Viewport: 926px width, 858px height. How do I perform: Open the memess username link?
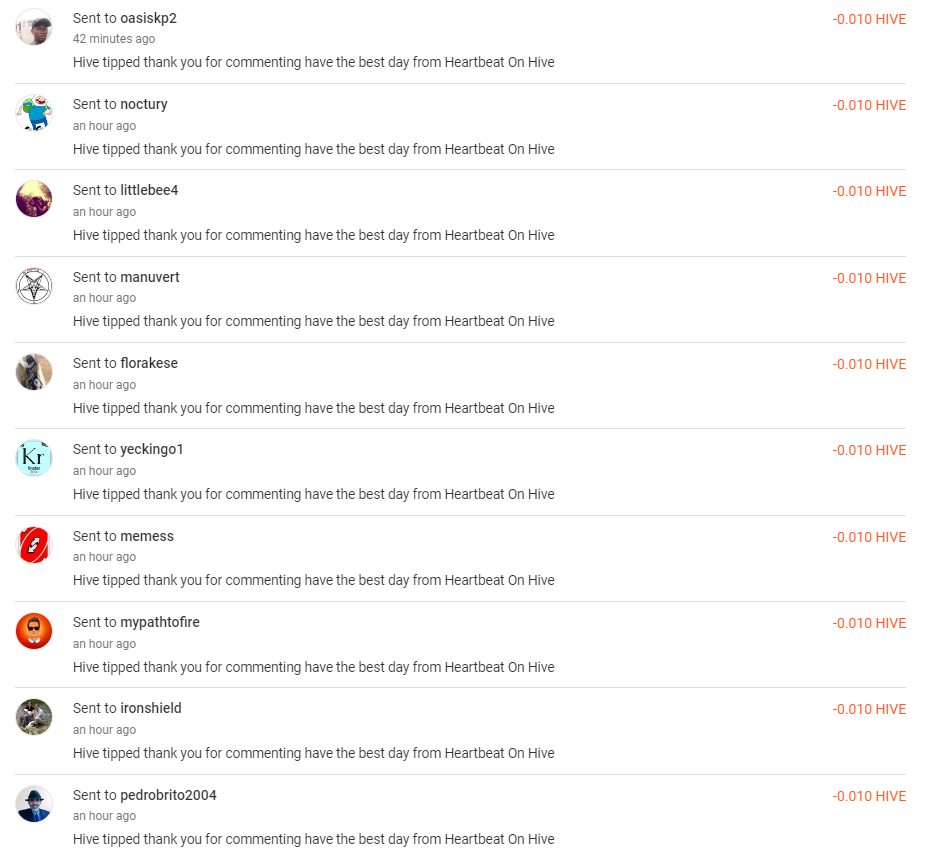147,536
